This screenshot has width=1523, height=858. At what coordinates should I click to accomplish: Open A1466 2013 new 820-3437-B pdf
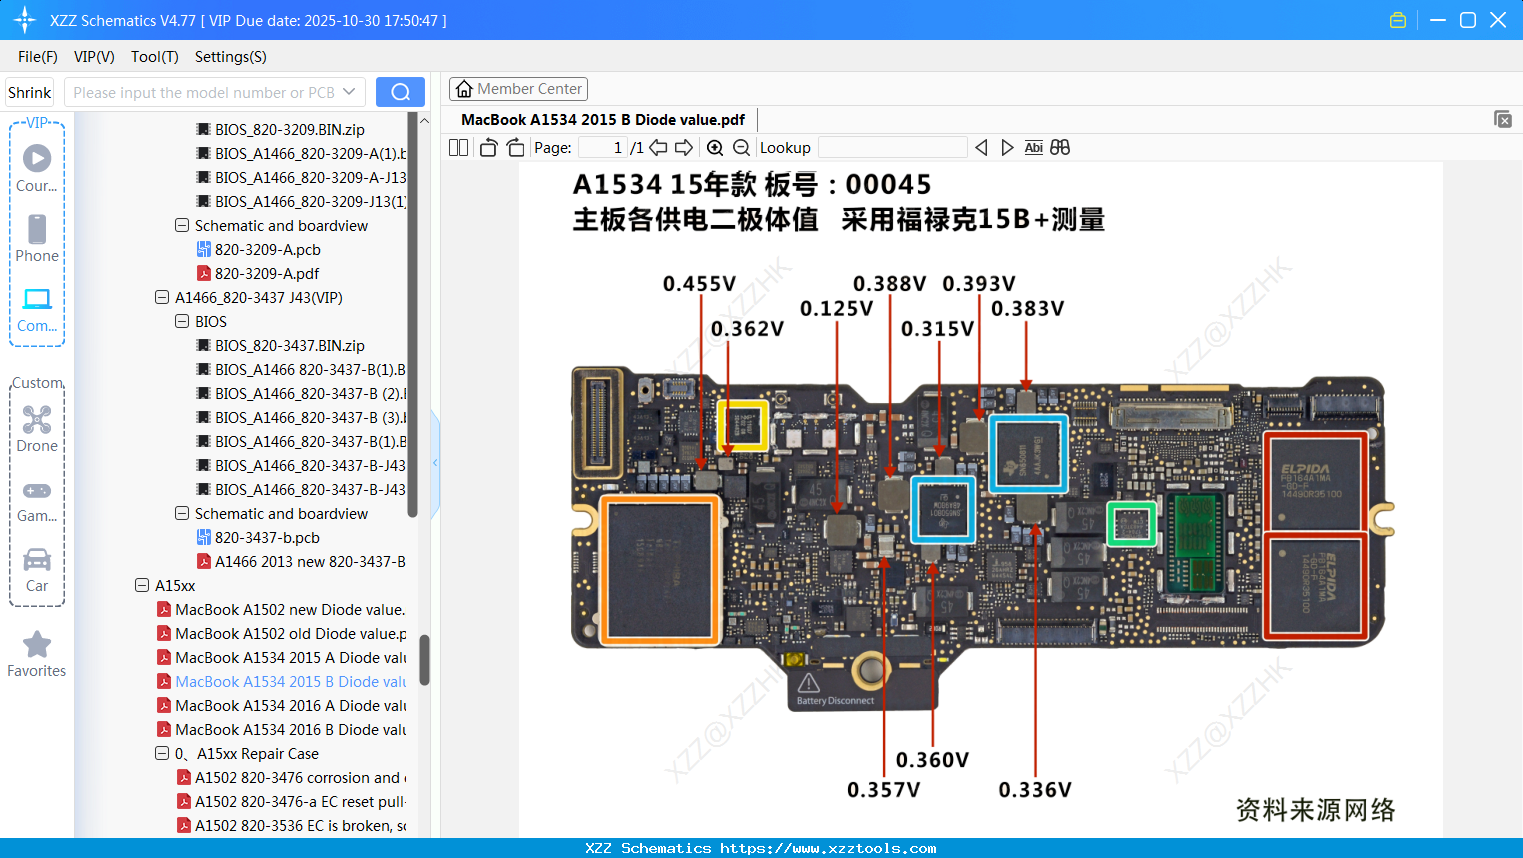coord(301,562)
